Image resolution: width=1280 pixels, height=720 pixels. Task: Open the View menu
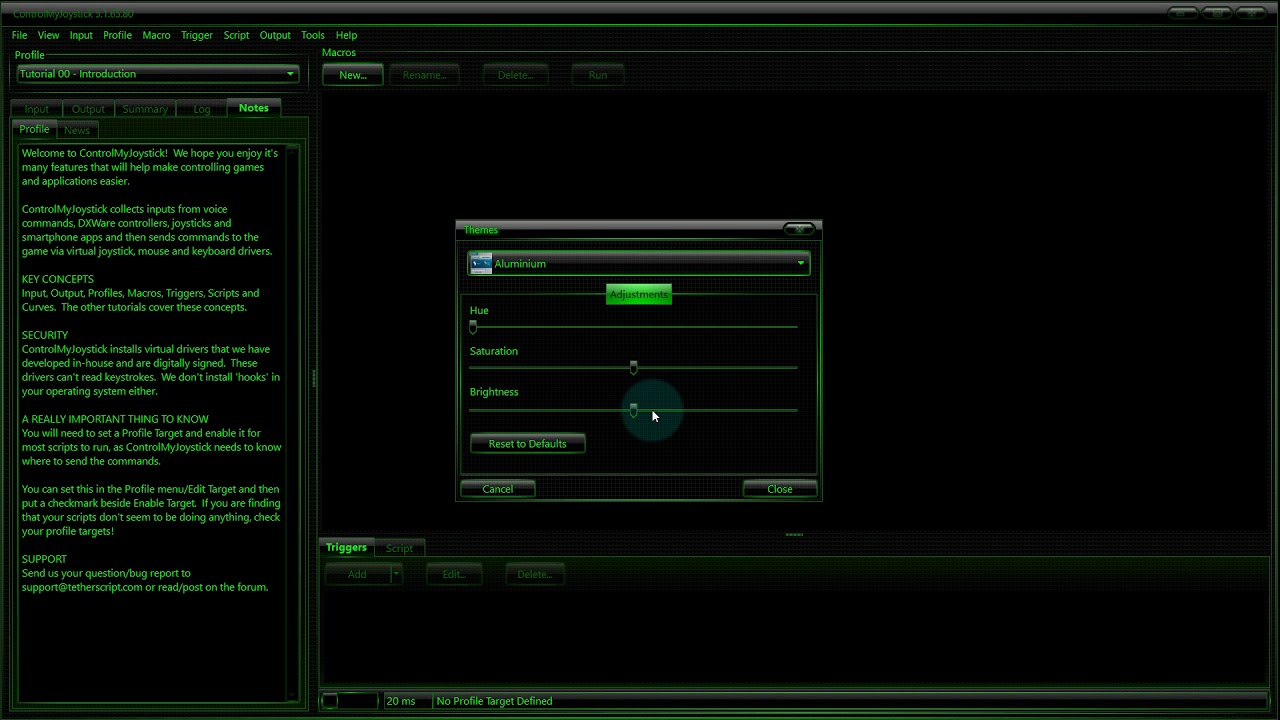pyautogui.click(x=48, y=35)
